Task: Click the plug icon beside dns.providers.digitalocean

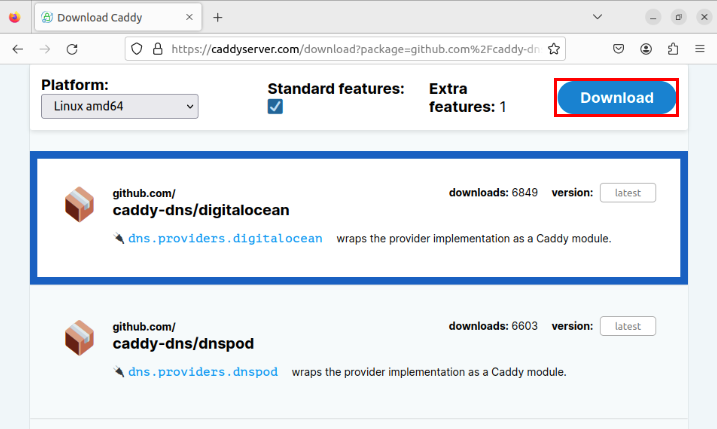Action: 119,238
